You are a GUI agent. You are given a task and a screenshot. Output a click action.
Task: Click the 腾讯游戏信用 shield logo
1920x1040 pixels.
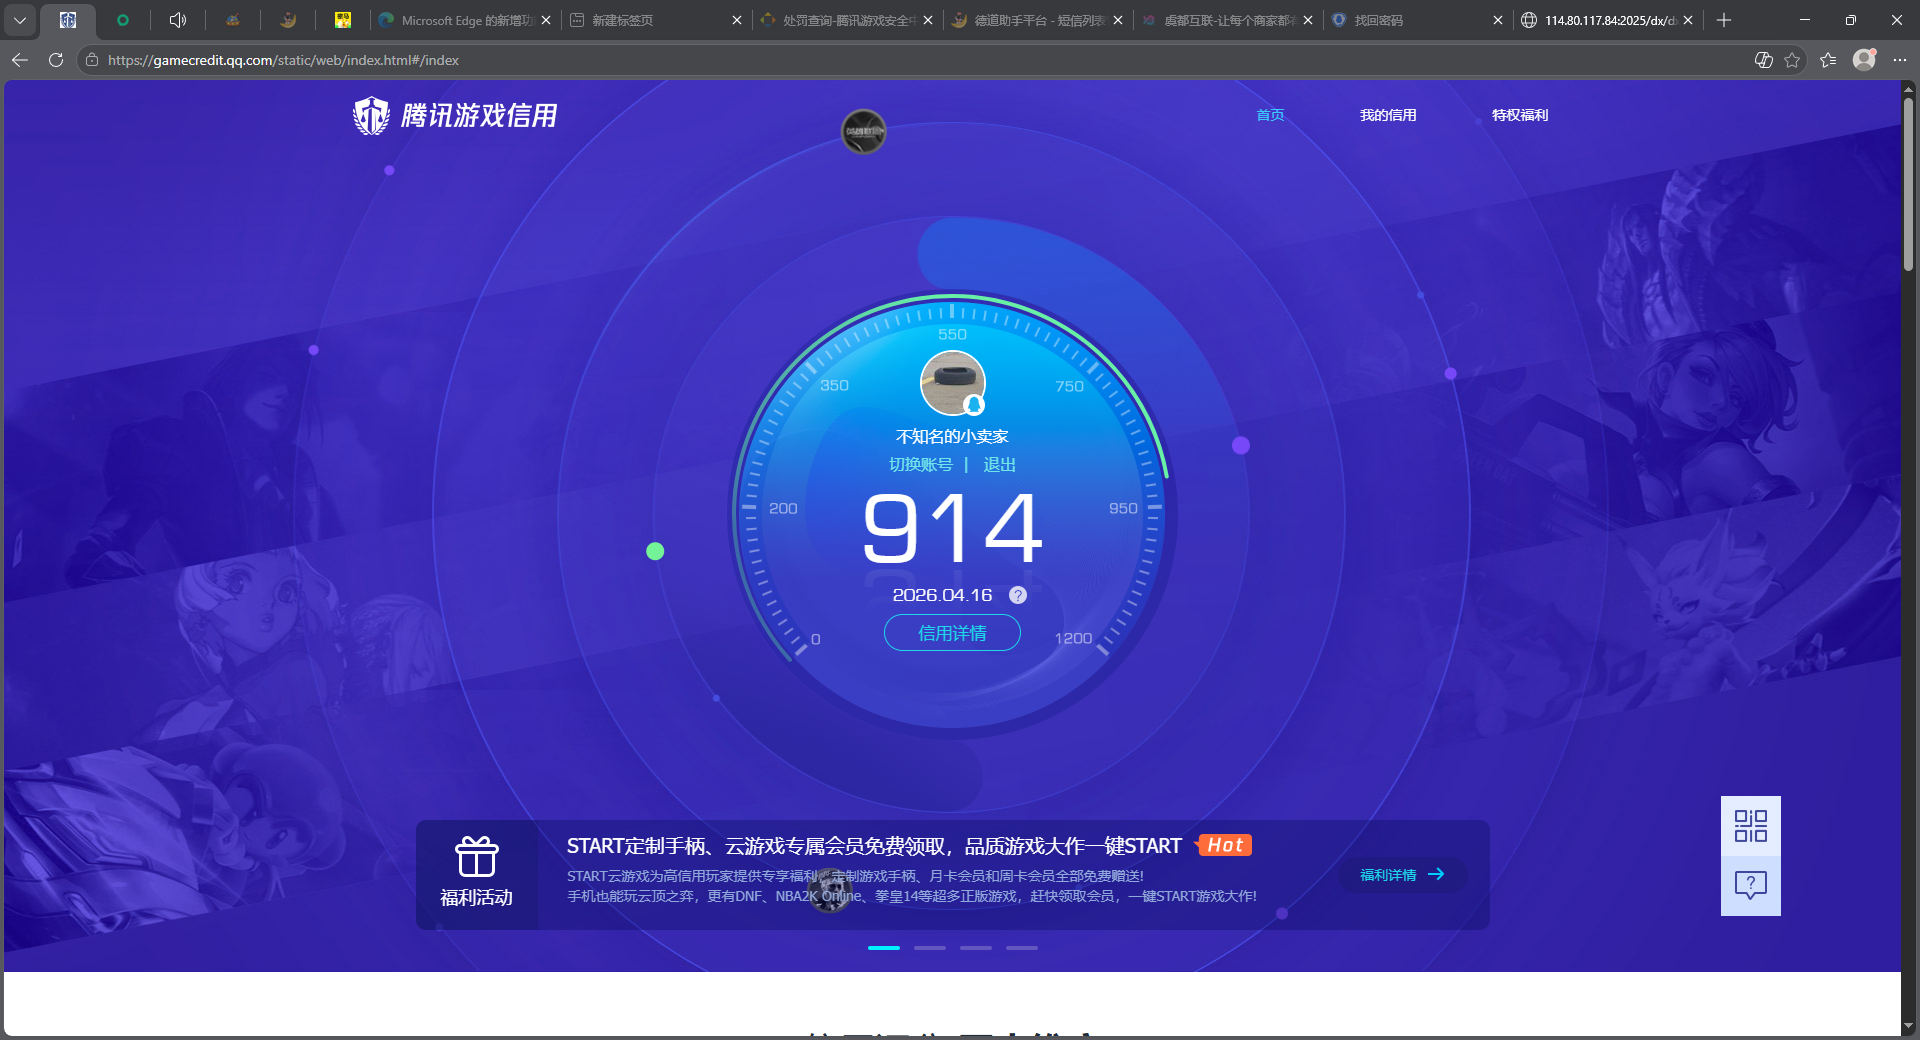pyautogui.click(x=370, y=115)
